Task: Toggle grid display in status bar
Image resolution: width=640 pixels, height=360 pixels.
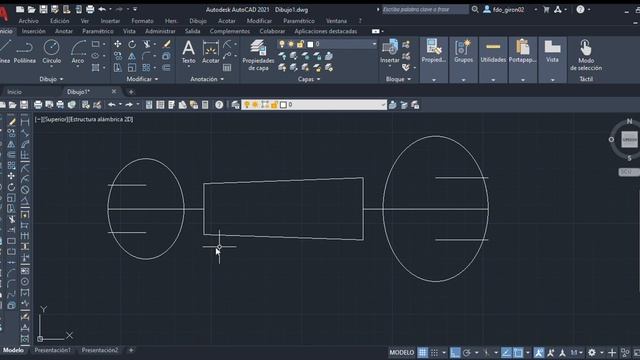Action: (422, 353)
